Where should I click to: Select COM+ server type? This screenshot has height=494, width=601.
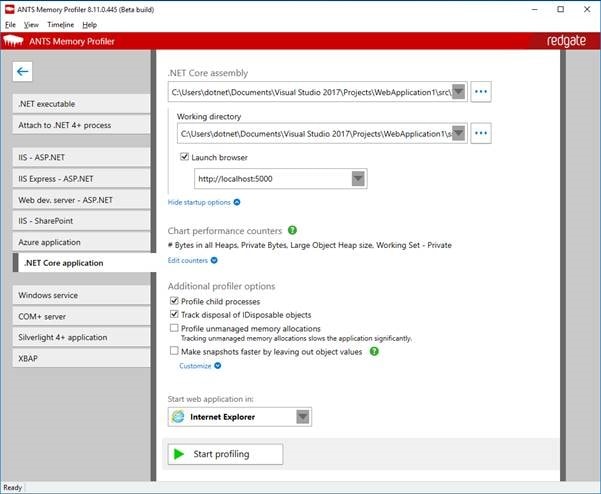point(81,317)
